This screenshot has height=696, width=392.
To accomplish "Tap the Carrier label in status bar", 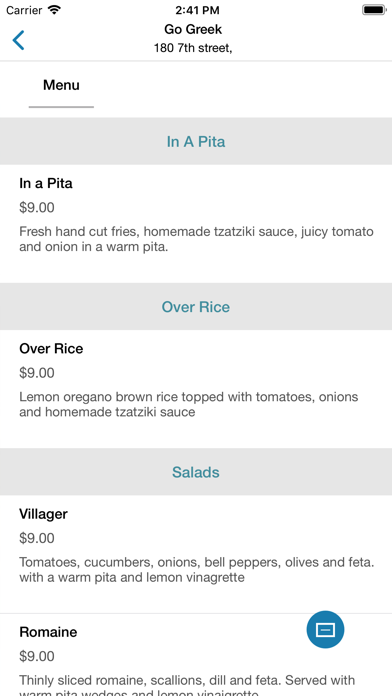I will coord(24,10).
